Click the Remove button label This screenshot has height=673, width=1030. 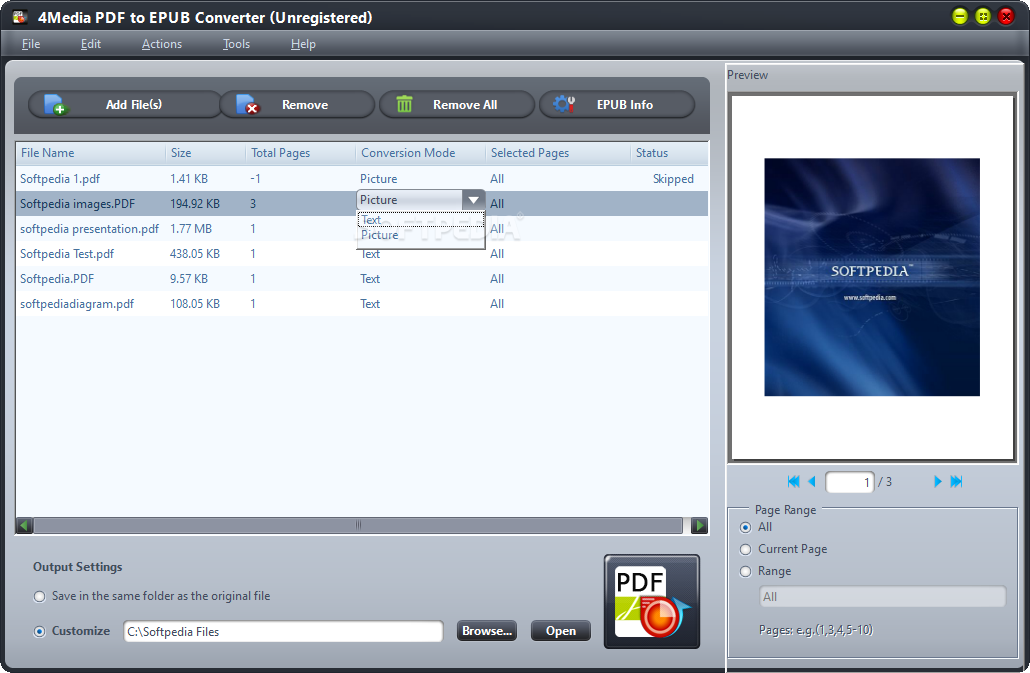pyautogui.click(x=305, y=104)
